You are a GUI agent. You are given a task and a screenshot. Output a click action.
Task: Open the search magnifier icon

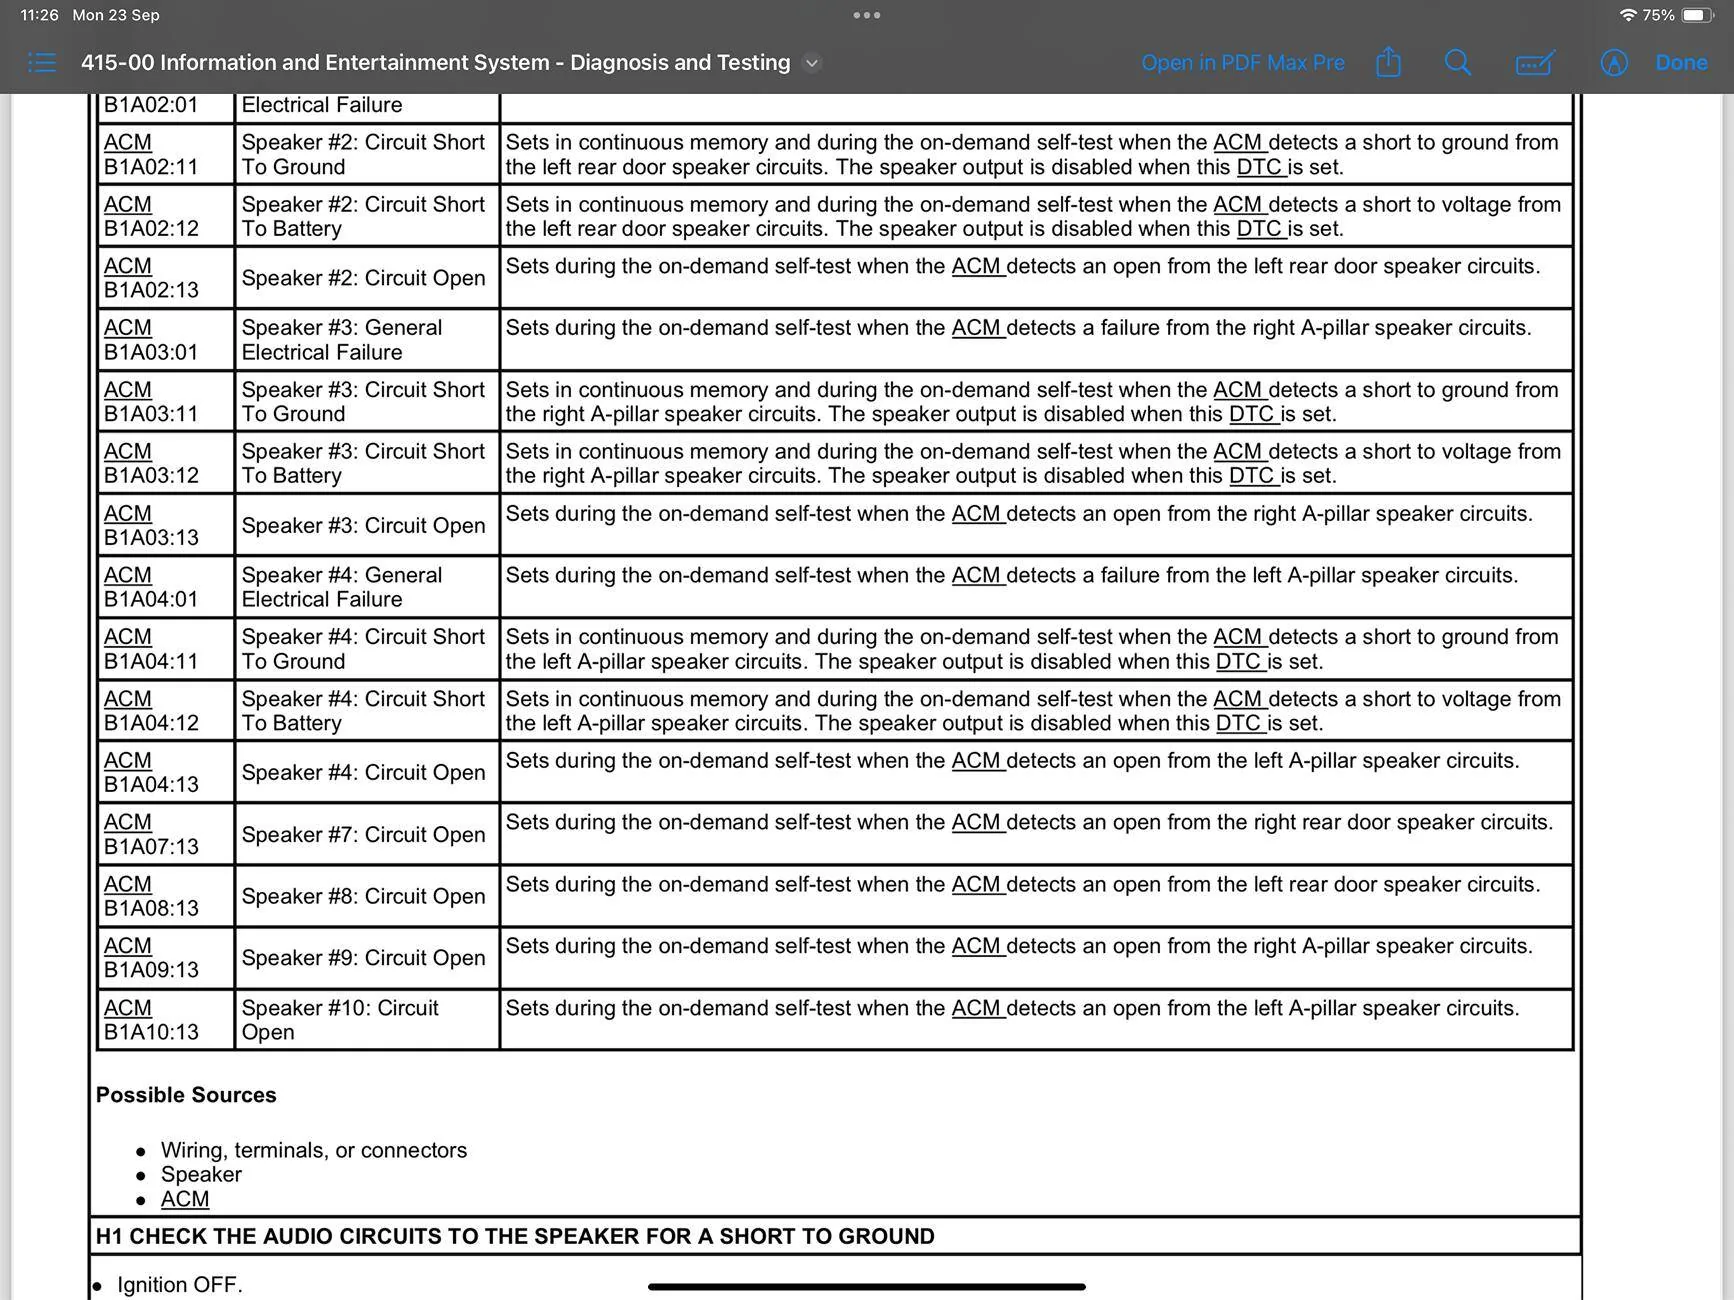[1457, 63]
